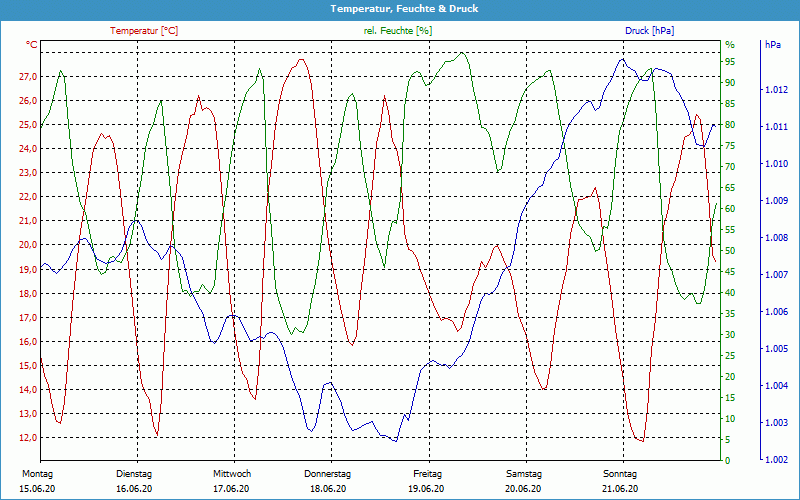This screenshot has height=500, width=800.
Task: Click the '1.010' pressure axis value
Action: coord(777,164)
